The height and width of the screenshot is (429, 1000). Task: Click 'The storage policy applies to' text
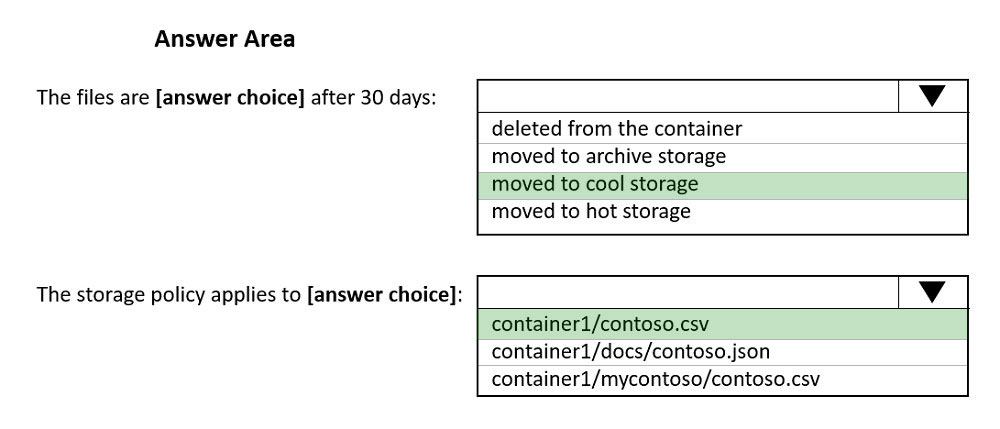click(x=170, y=294)
